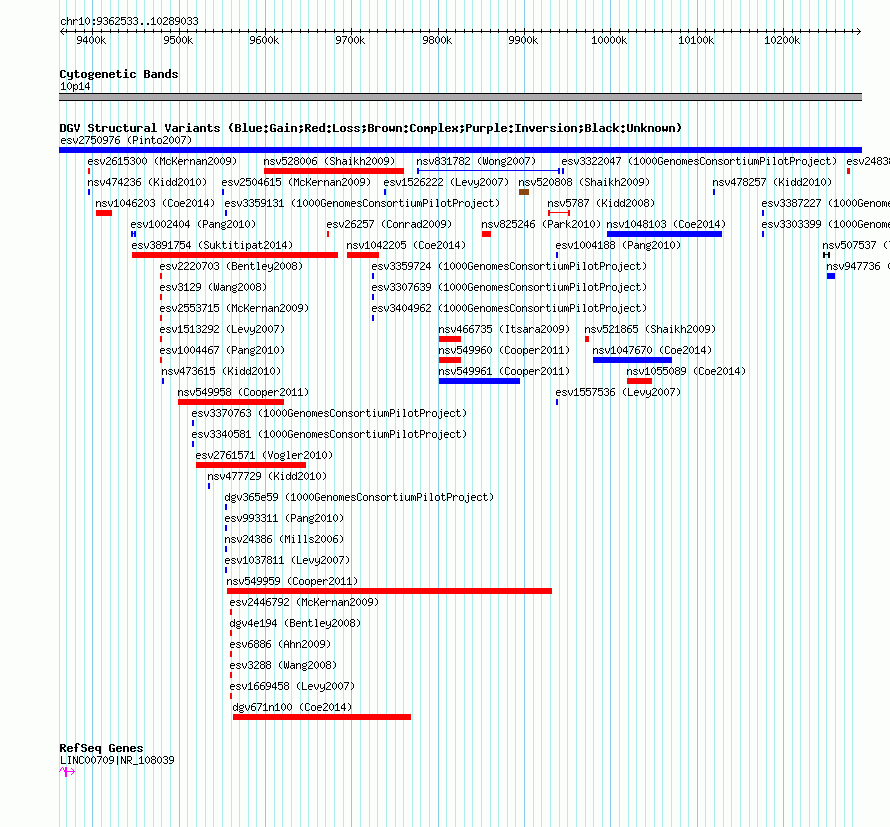Click the 9800k ruler tick label
This screenshot has width=890, height=827.
[438, 40]
